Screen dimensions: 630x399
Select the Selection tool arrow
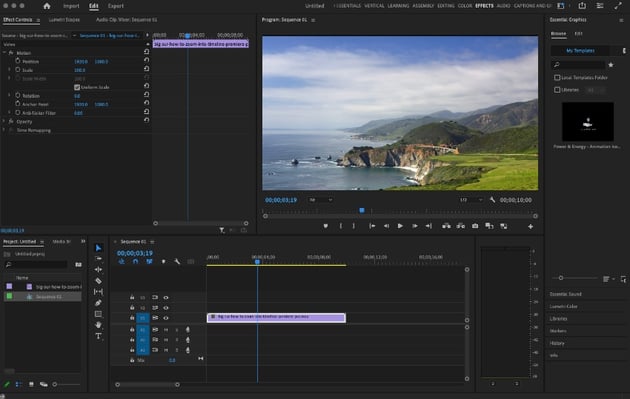[98, 248]
